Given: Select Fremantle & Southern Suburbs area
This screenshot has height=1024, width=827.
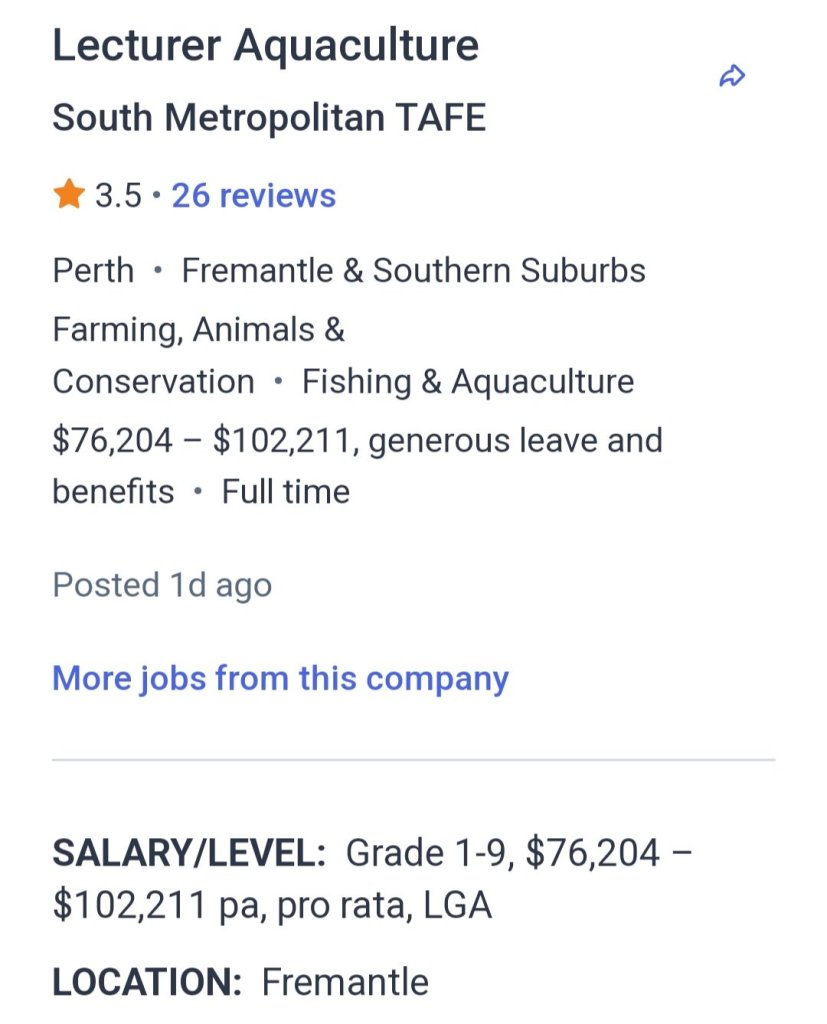Looking at the screenshot, I should tap(413, 271).
